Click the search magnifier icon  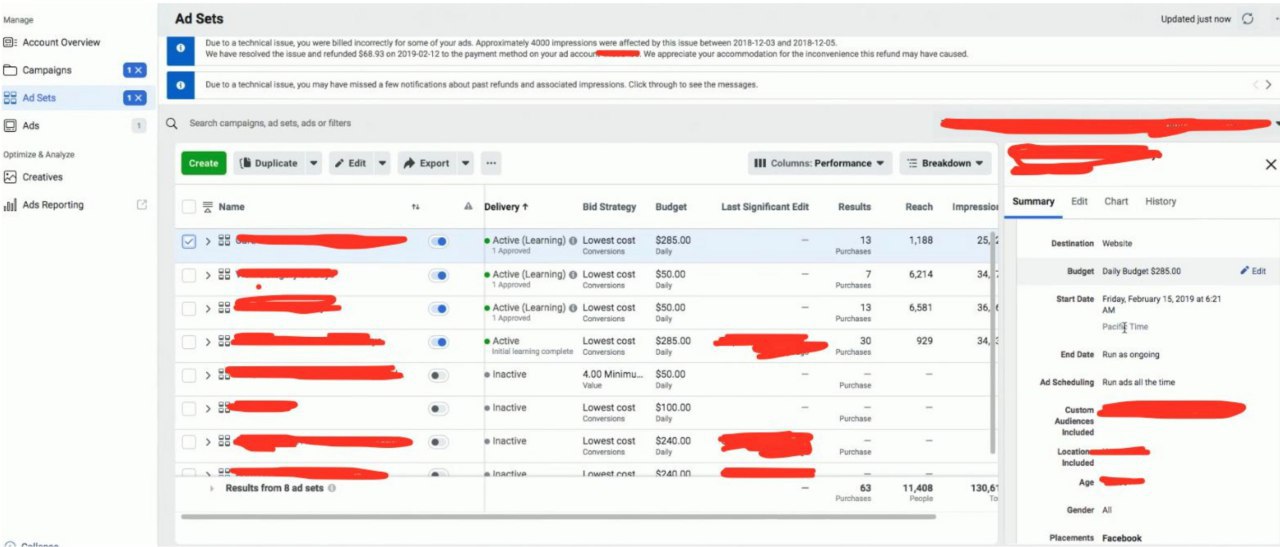(171, 123)
